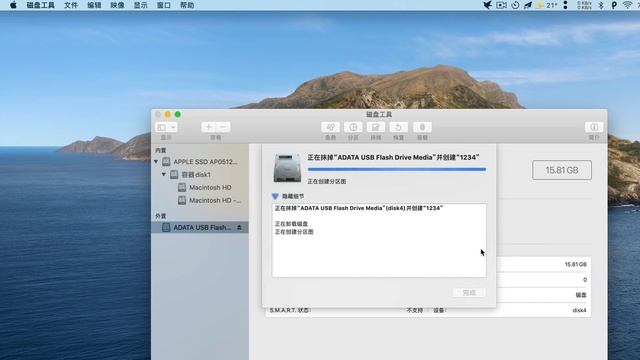Open Time Machine menu bar icon
This screenshot has width=640, height=360.
tap(515, 5)
